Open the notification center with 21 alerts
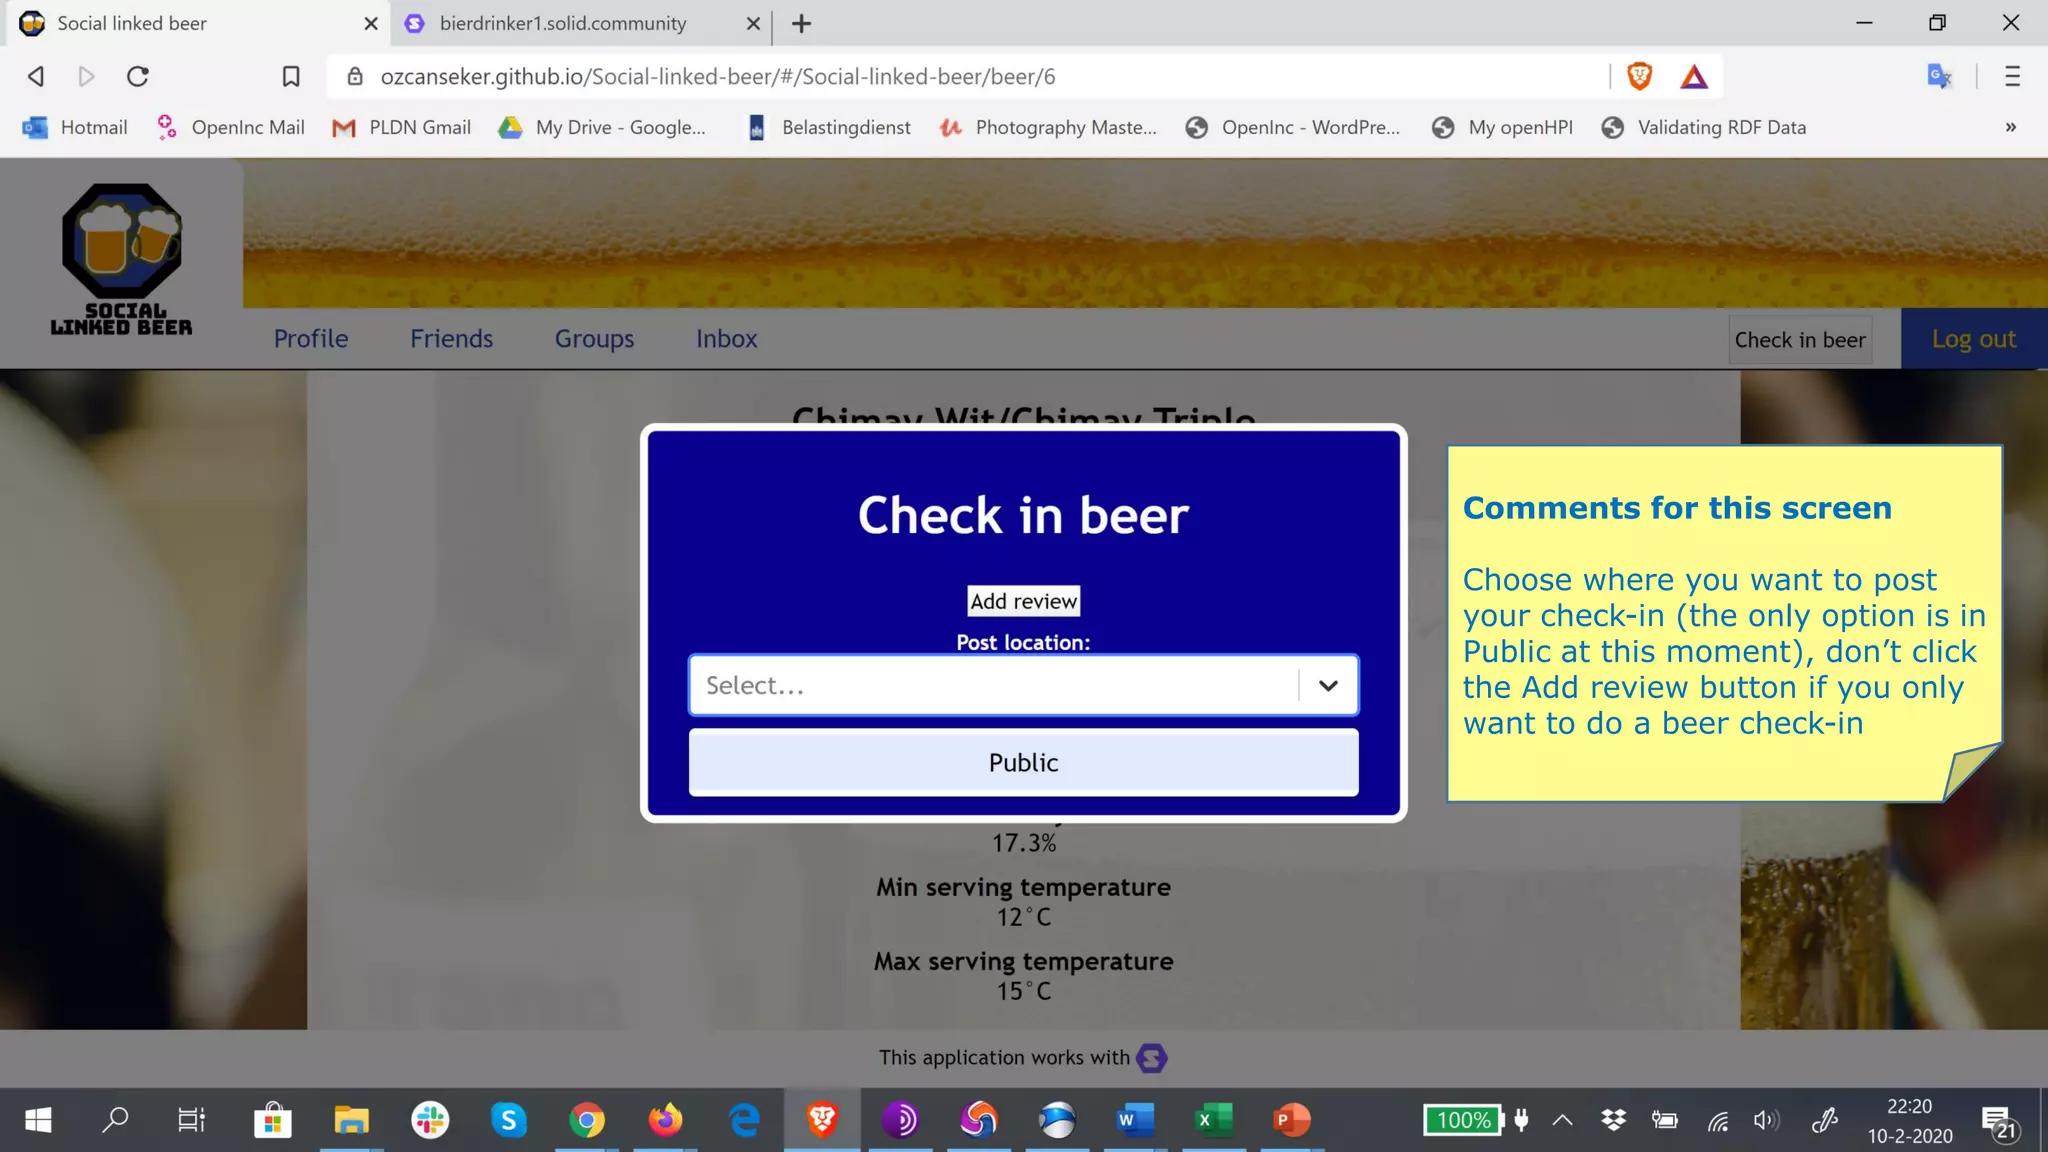The width and height of the screenshot is (2048, 1152). [2001, 1123]
